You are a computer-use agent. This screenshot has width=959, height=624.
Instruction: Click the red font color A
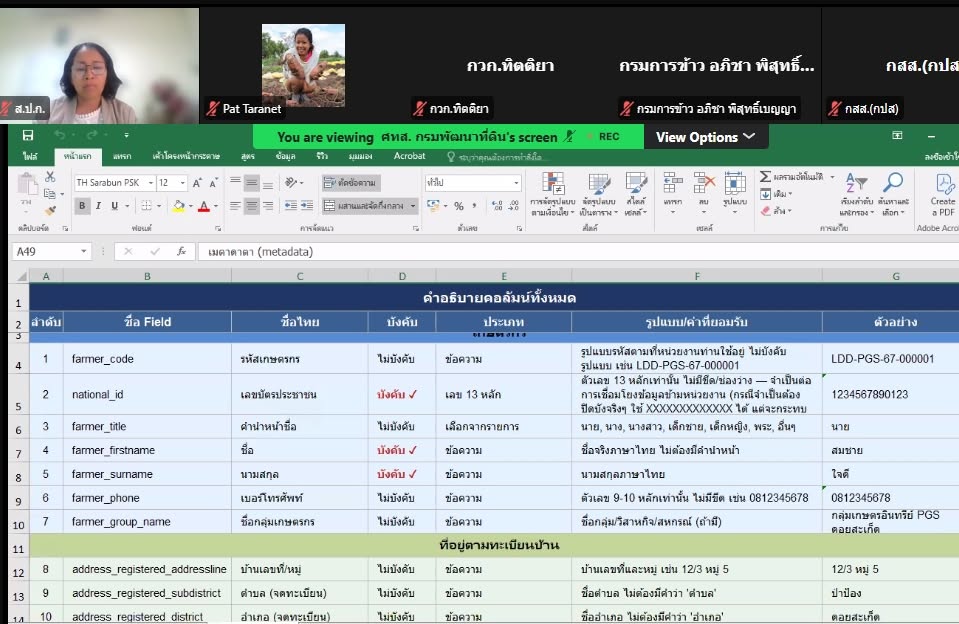[x=204, y=206]
